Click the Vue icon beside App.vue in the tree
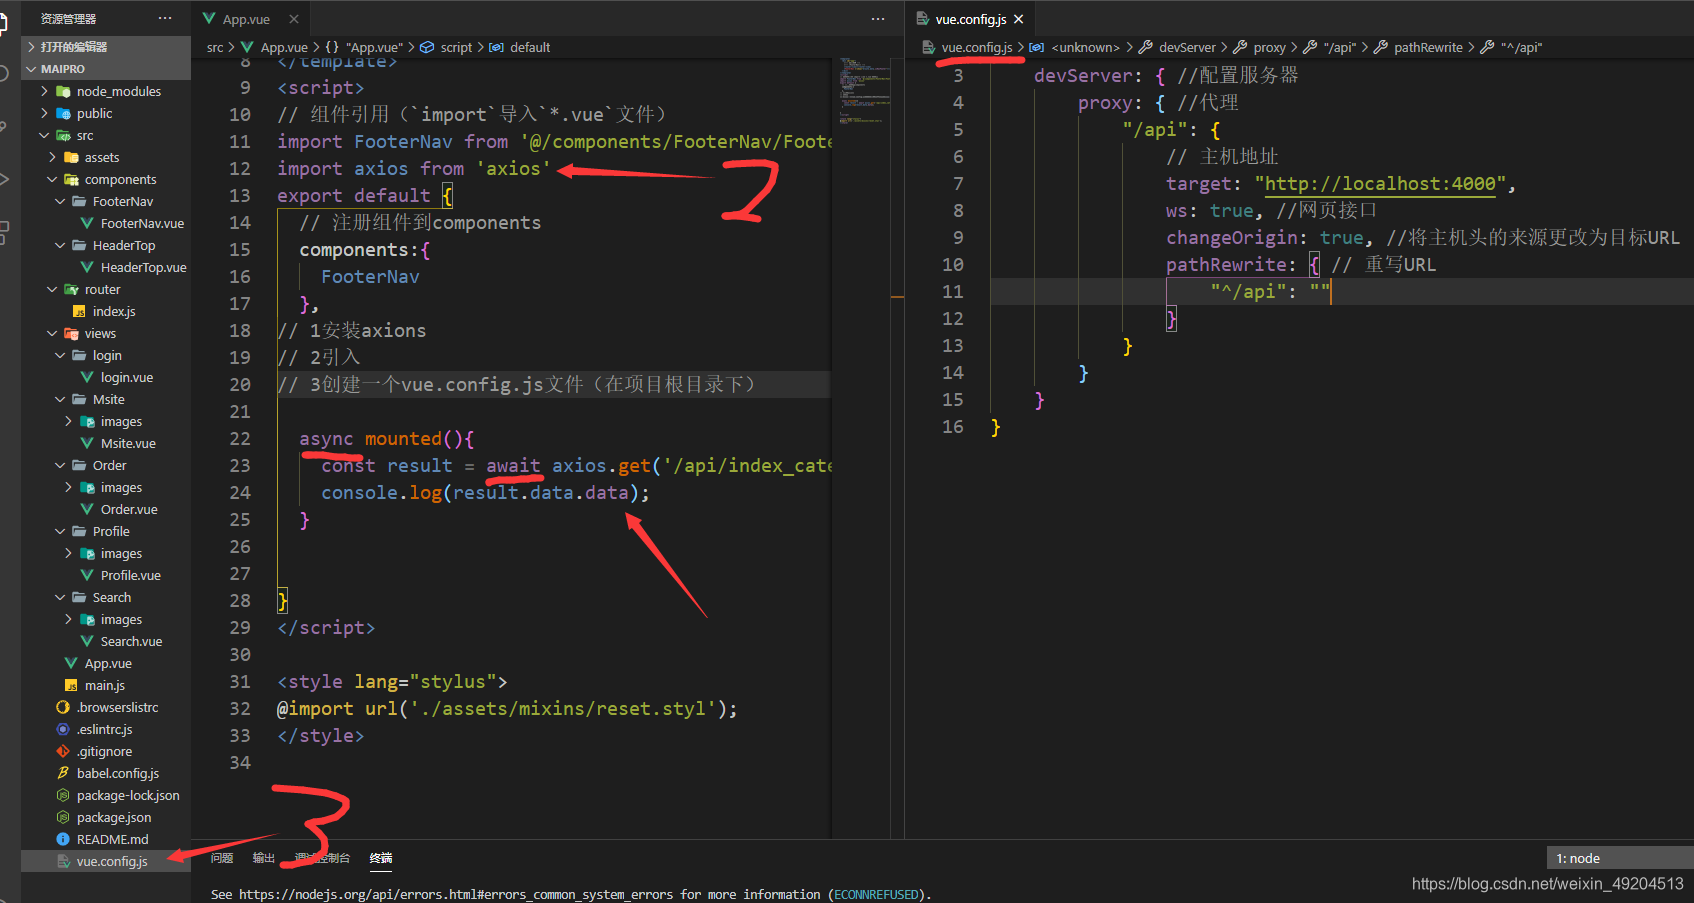Viewport: 1694px width, 903px height. 71,663
